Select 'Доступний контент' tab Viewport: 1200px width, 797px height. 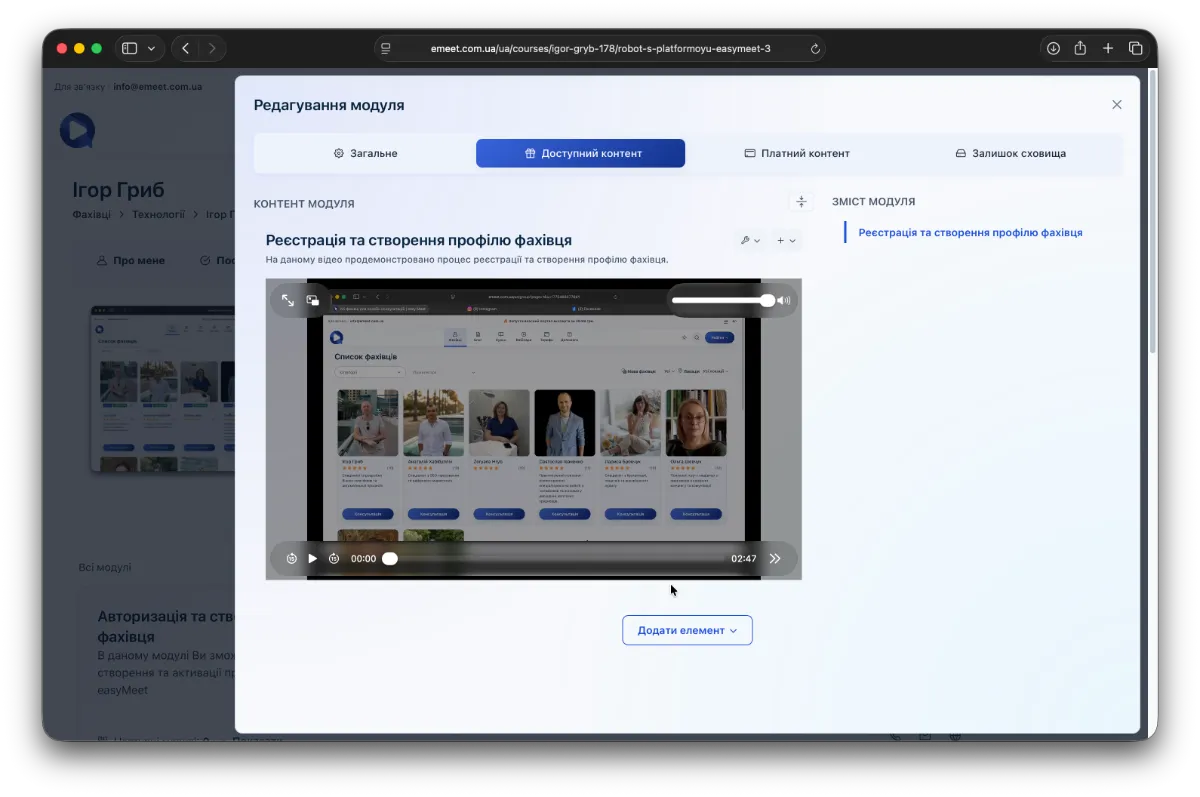pos(581,153)
